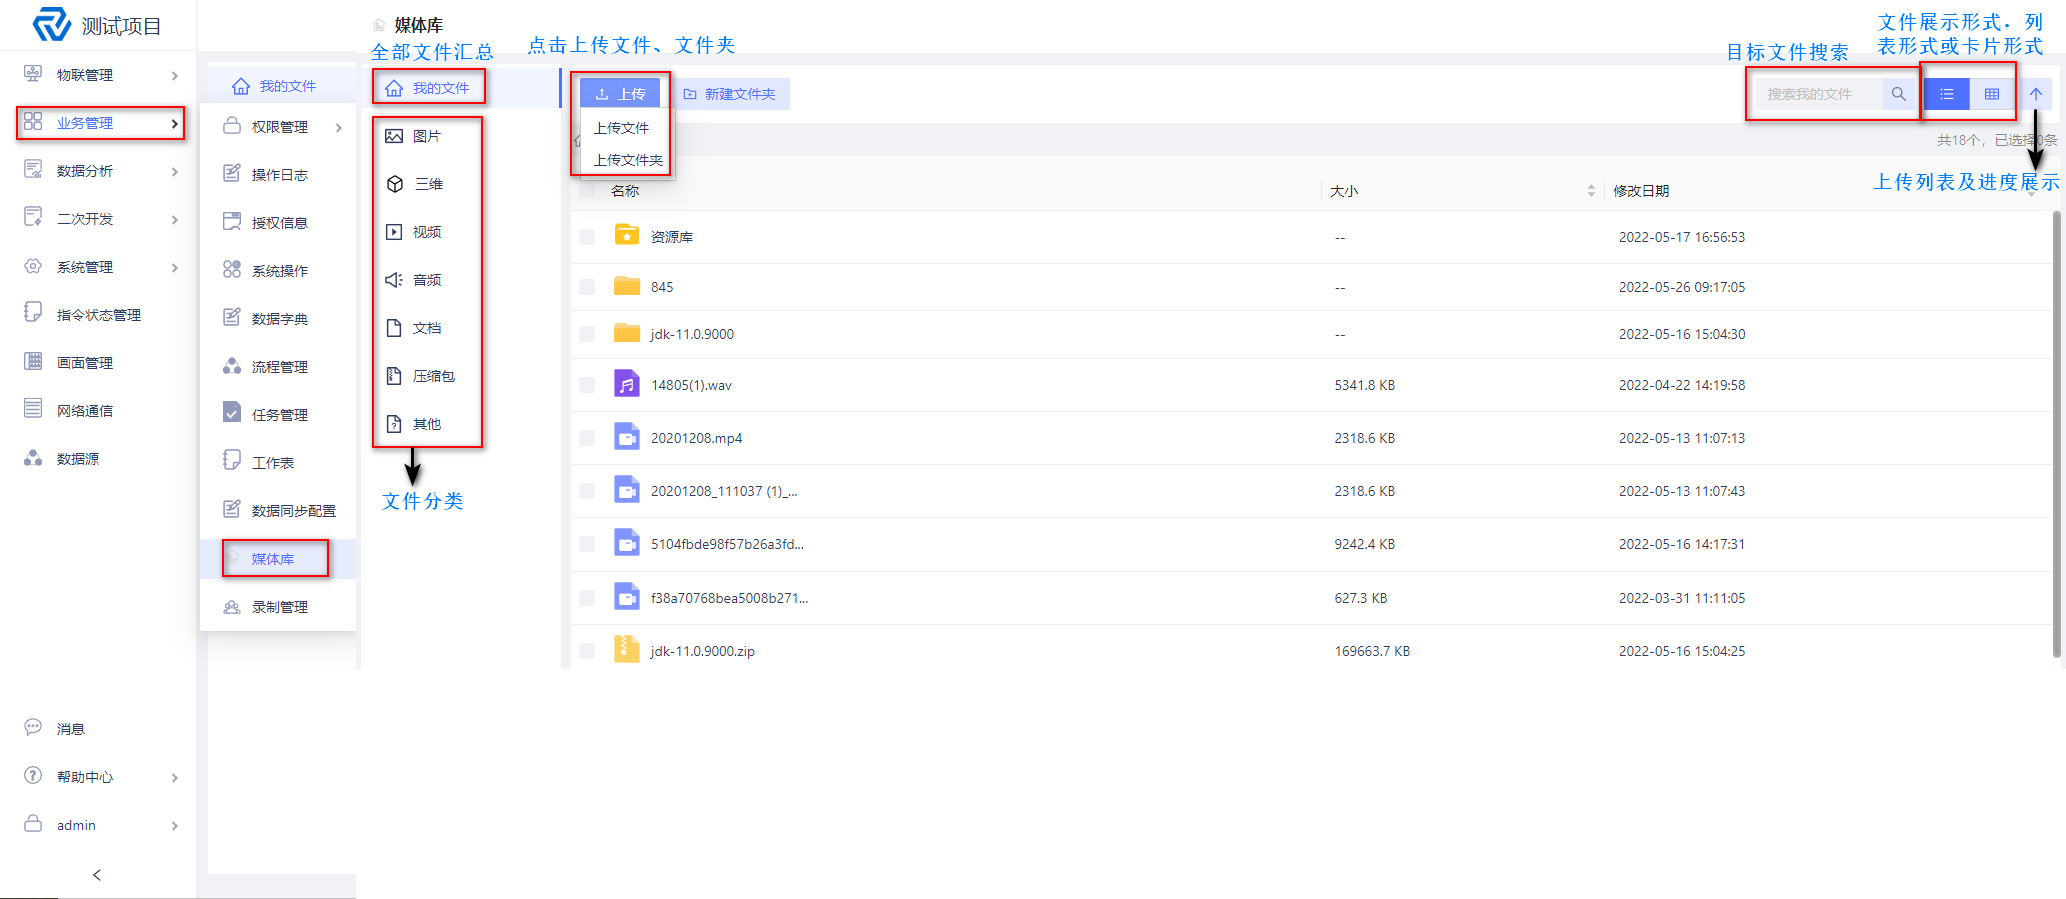Collapse the sidebar with bottom arrow
The image size is (2066, 899).
coord(97,875)
